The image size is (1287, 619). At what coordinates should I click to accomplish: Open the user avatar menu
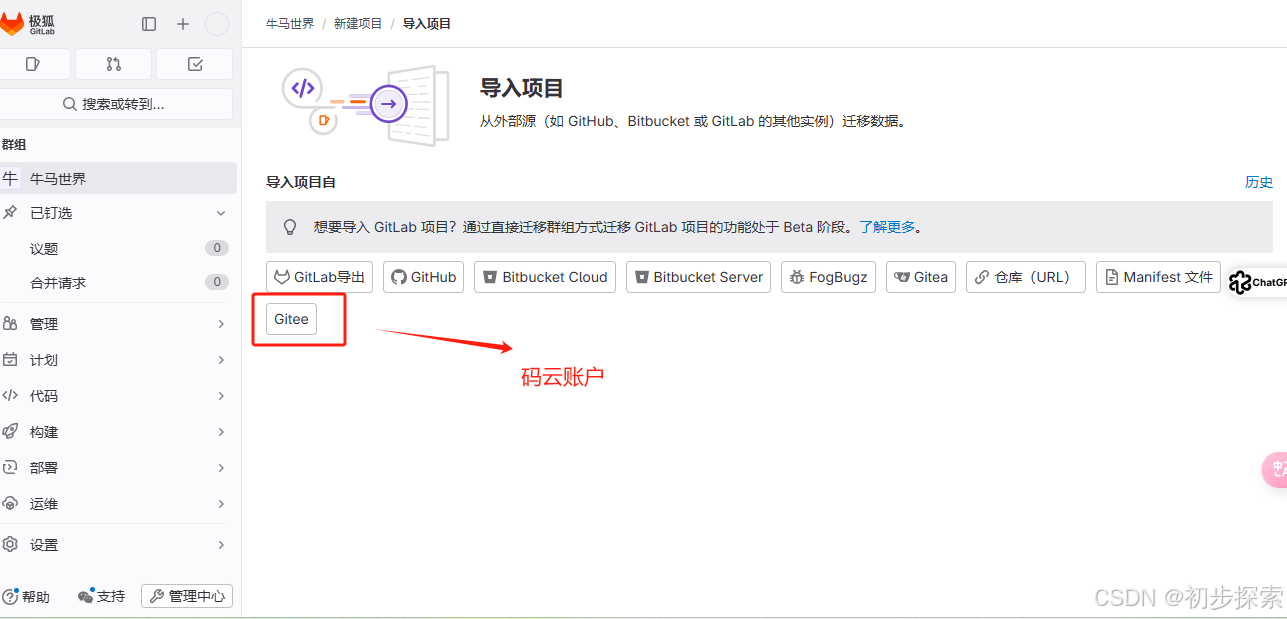tap(217, 24)
